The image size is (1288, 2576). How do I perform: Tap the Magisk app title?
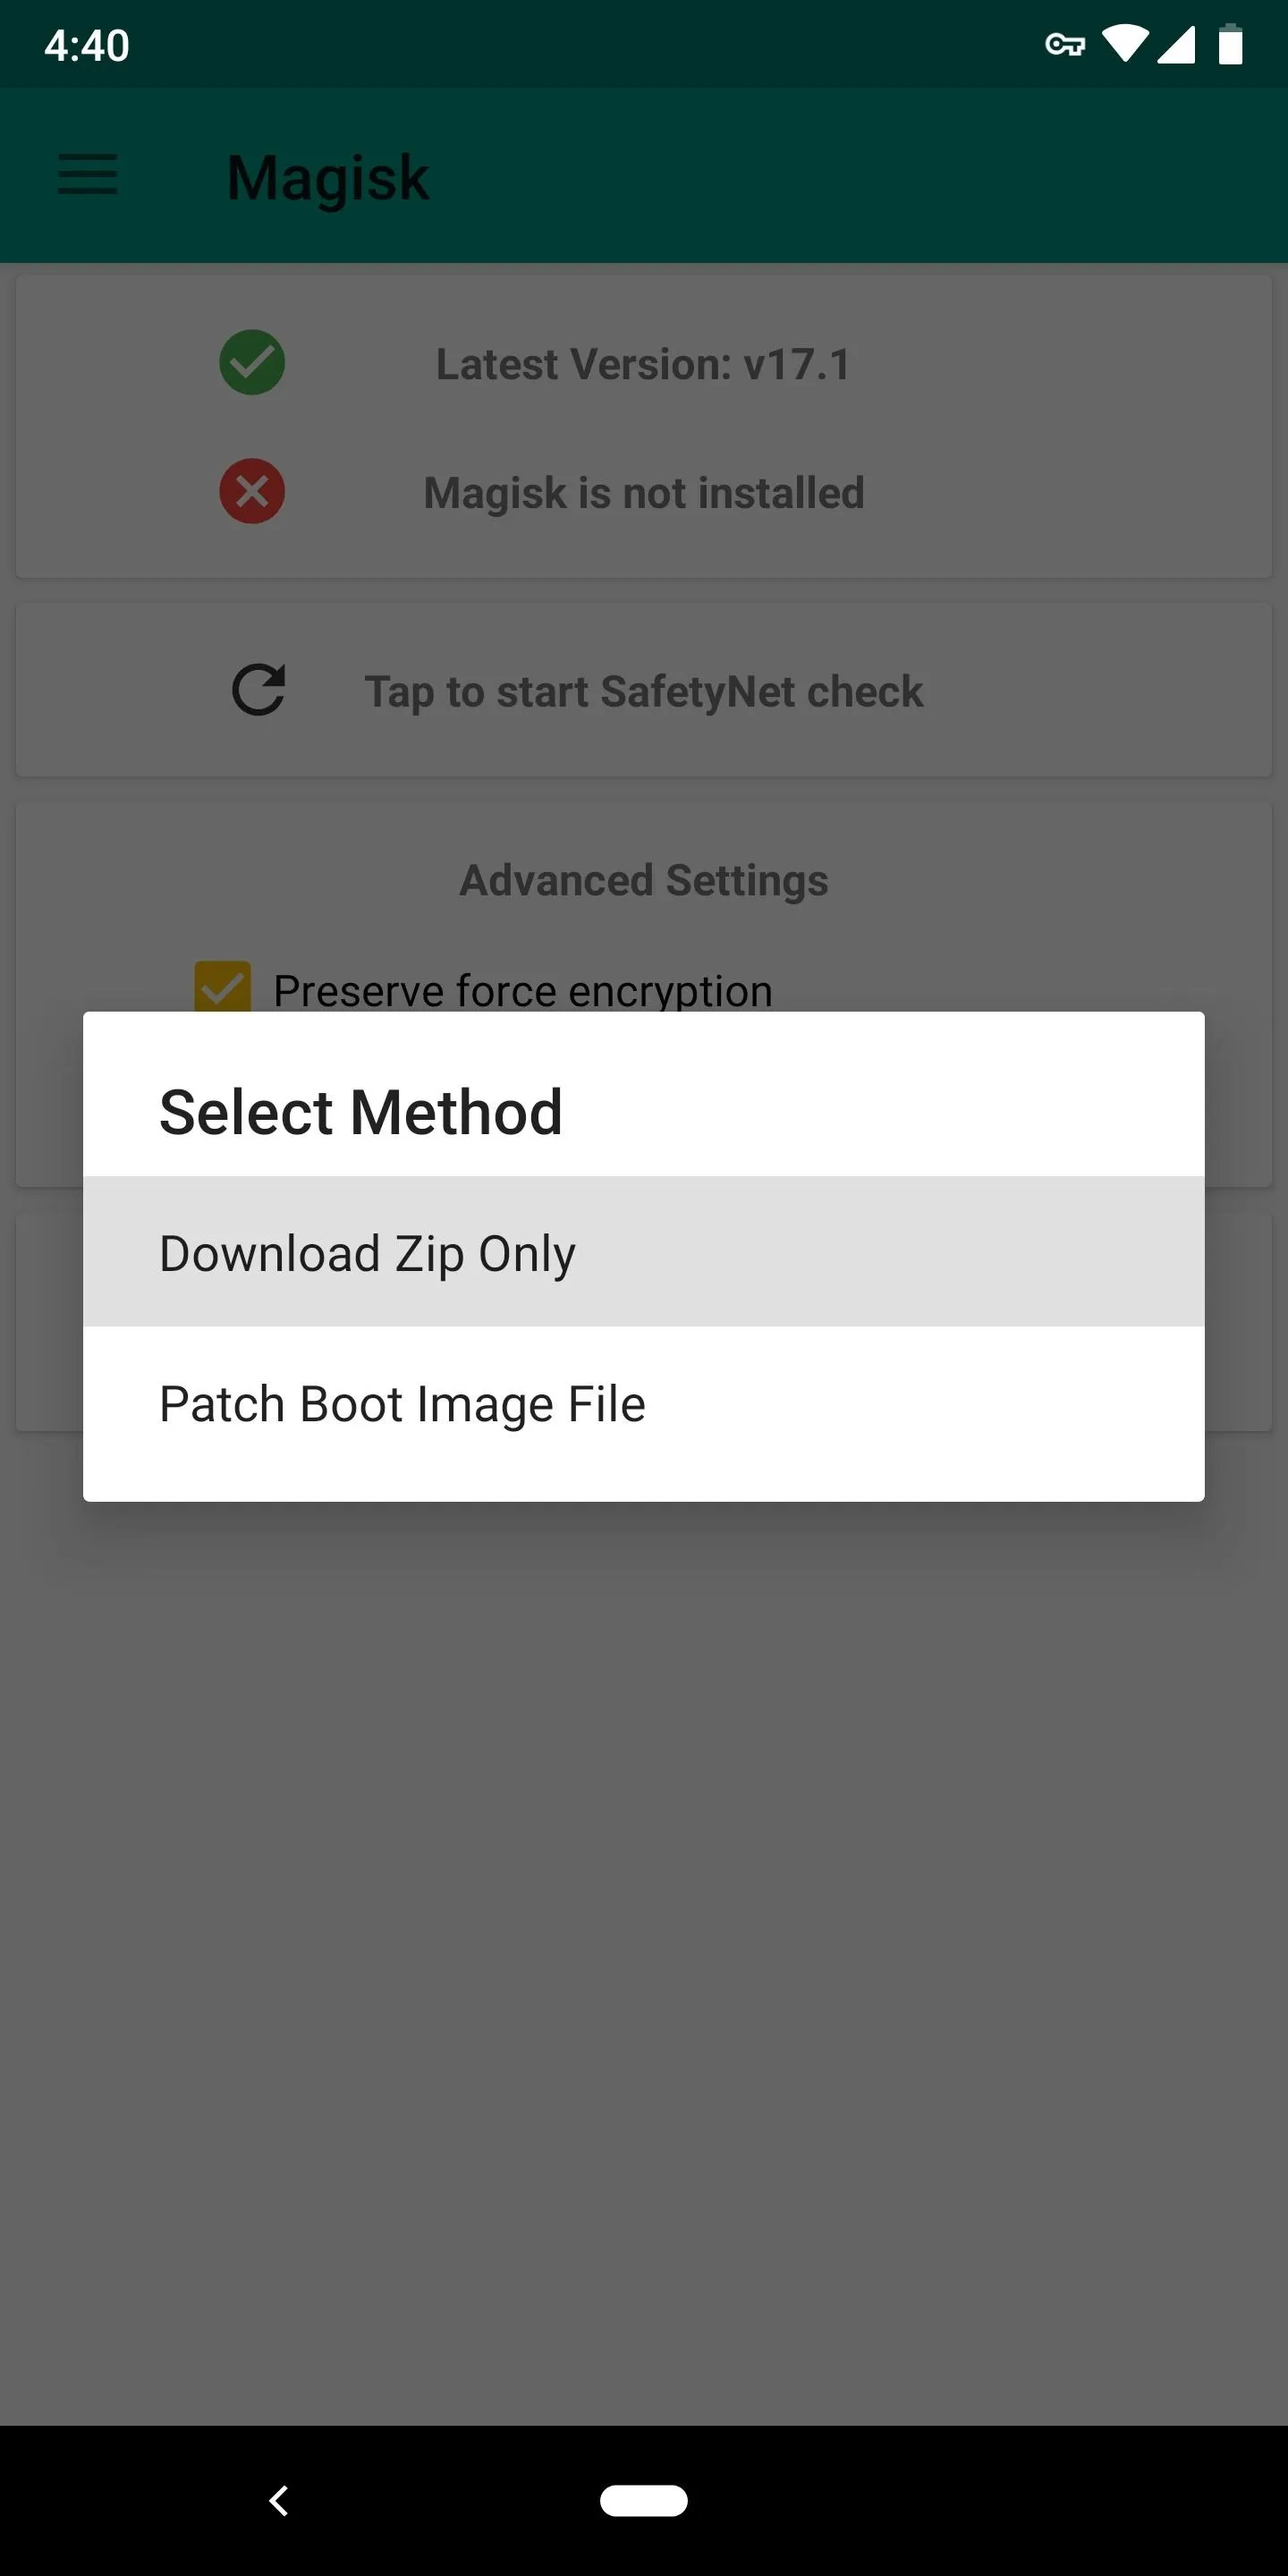coord(328,178)
